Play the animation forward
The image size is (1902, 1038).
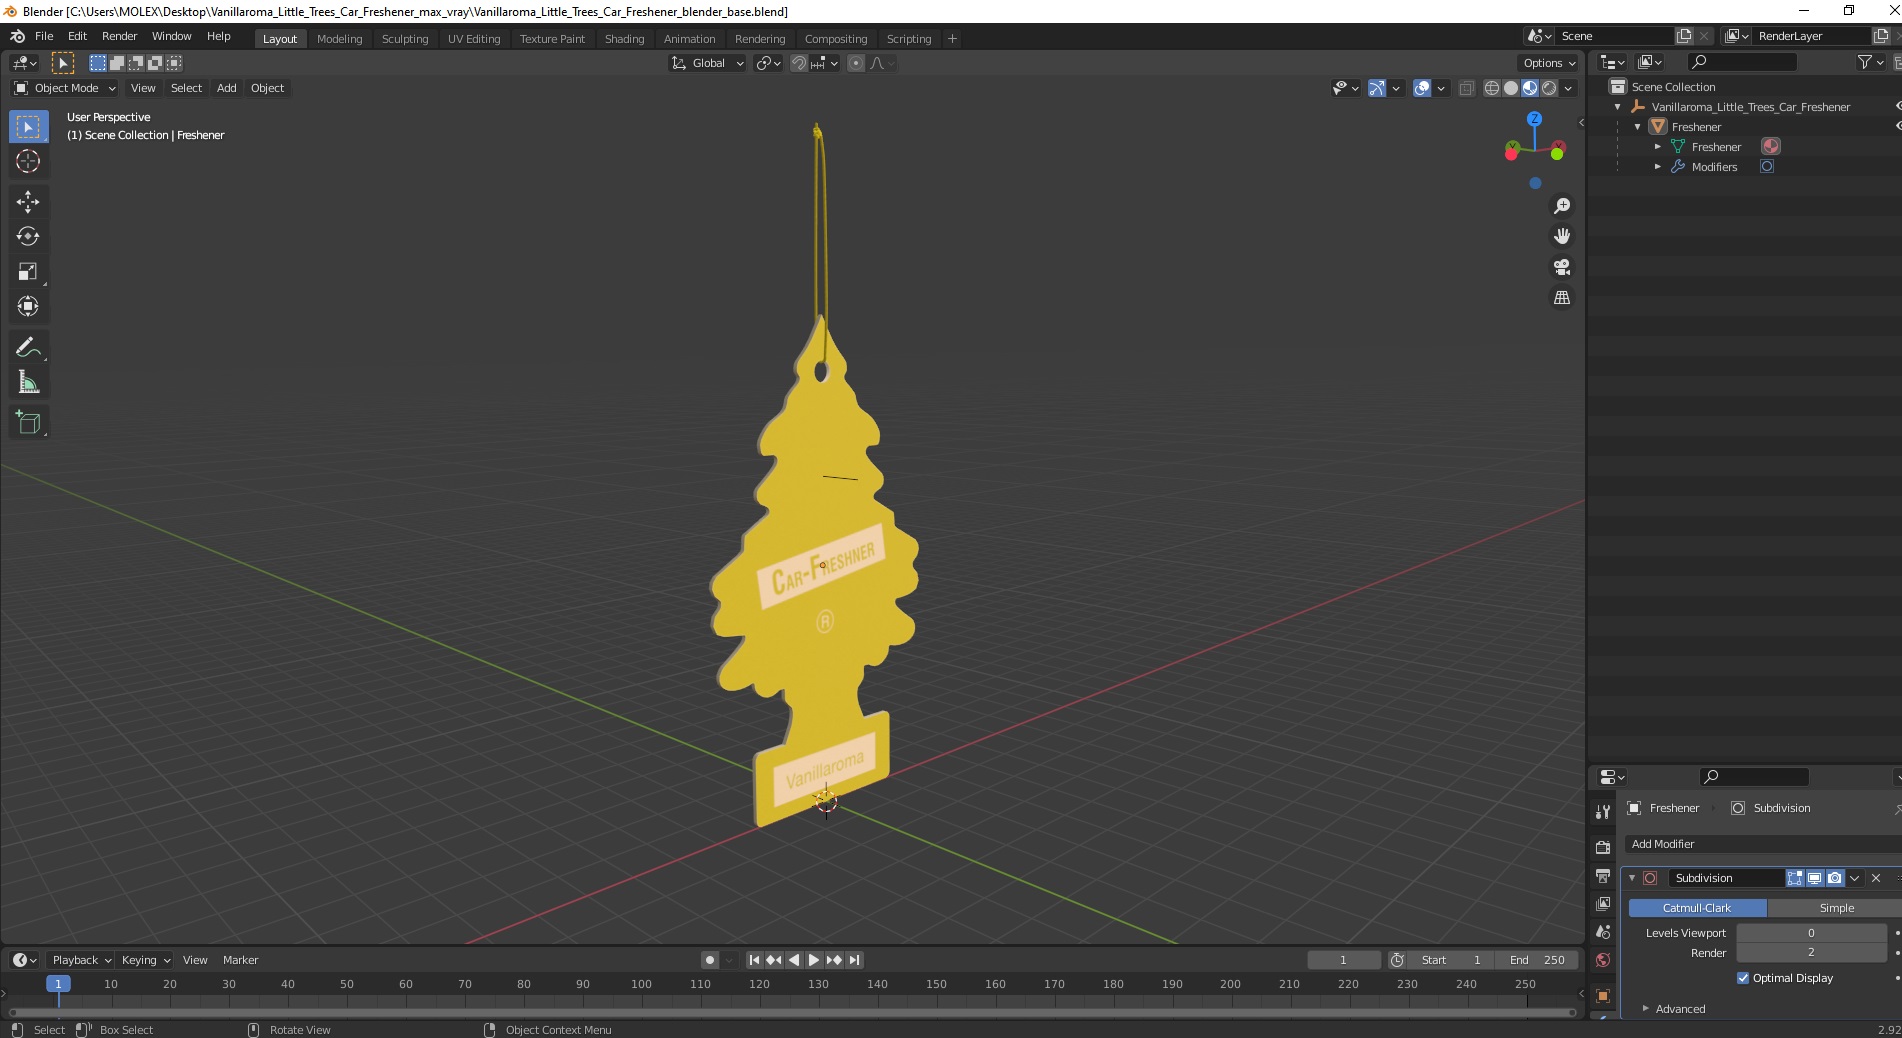pos(814,960)
